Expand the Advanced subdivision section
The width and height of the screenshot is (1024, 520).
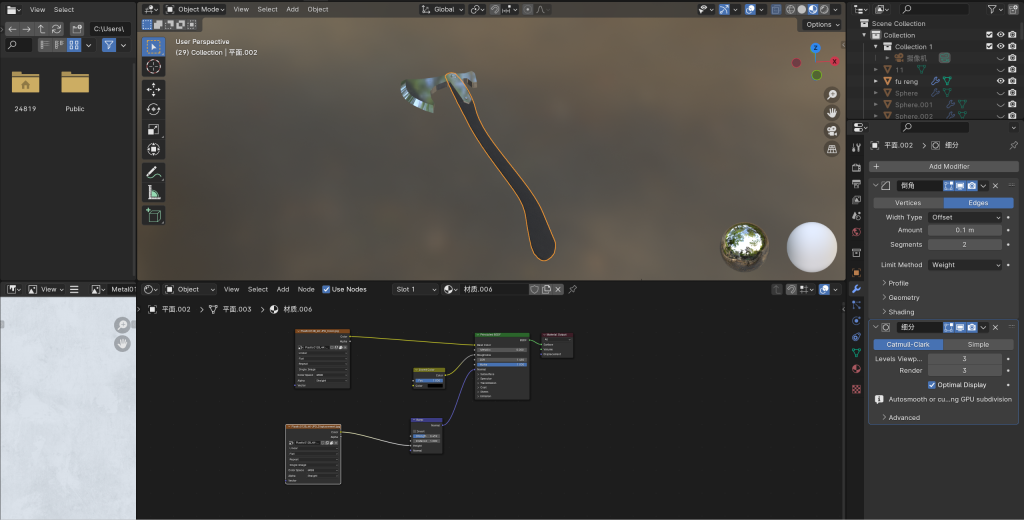901,417
